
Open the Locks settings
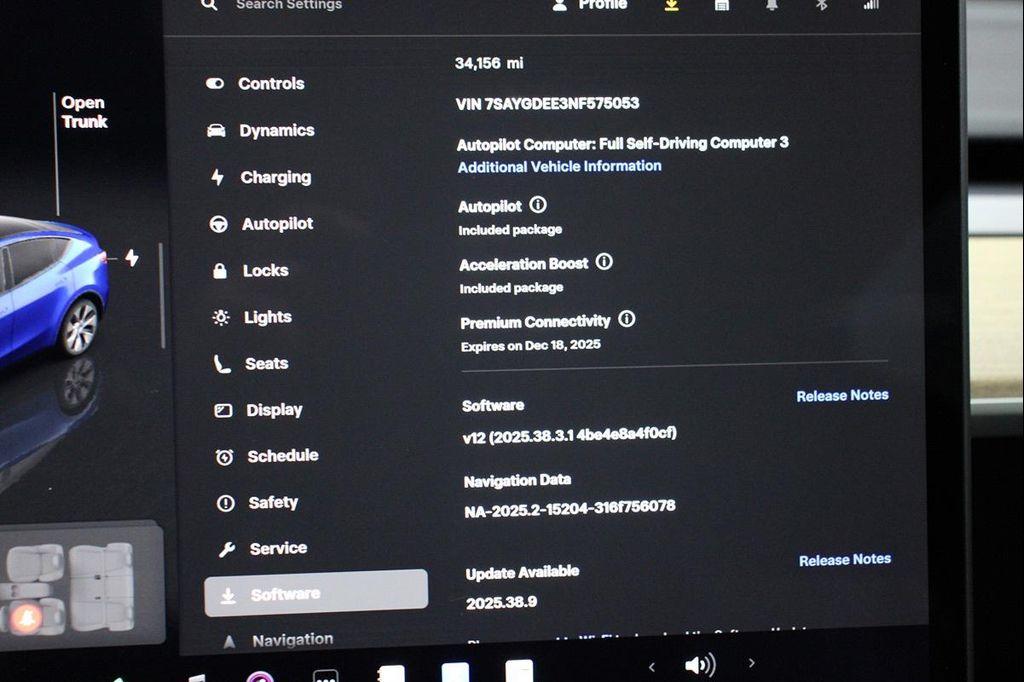pyautogui.click(x=265, y=270)
